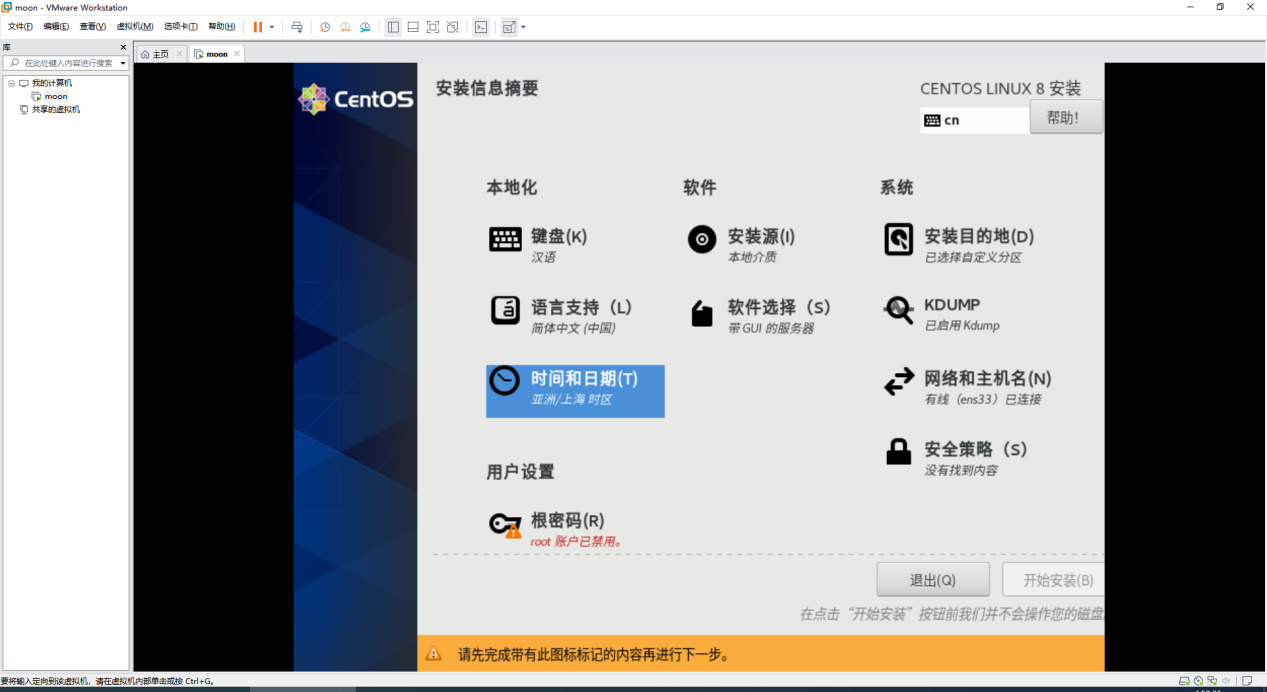This screenshot has height=692, width=1267.
Task: Open the 安全策略(S) lock icon
Action: (x=899, y=451)
